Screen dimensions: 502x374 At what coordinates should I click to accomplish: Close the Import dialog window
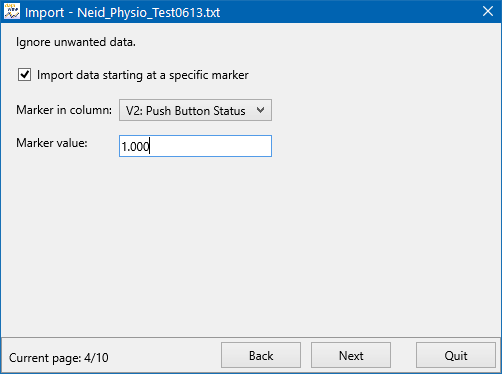click(x=488, y=11)
